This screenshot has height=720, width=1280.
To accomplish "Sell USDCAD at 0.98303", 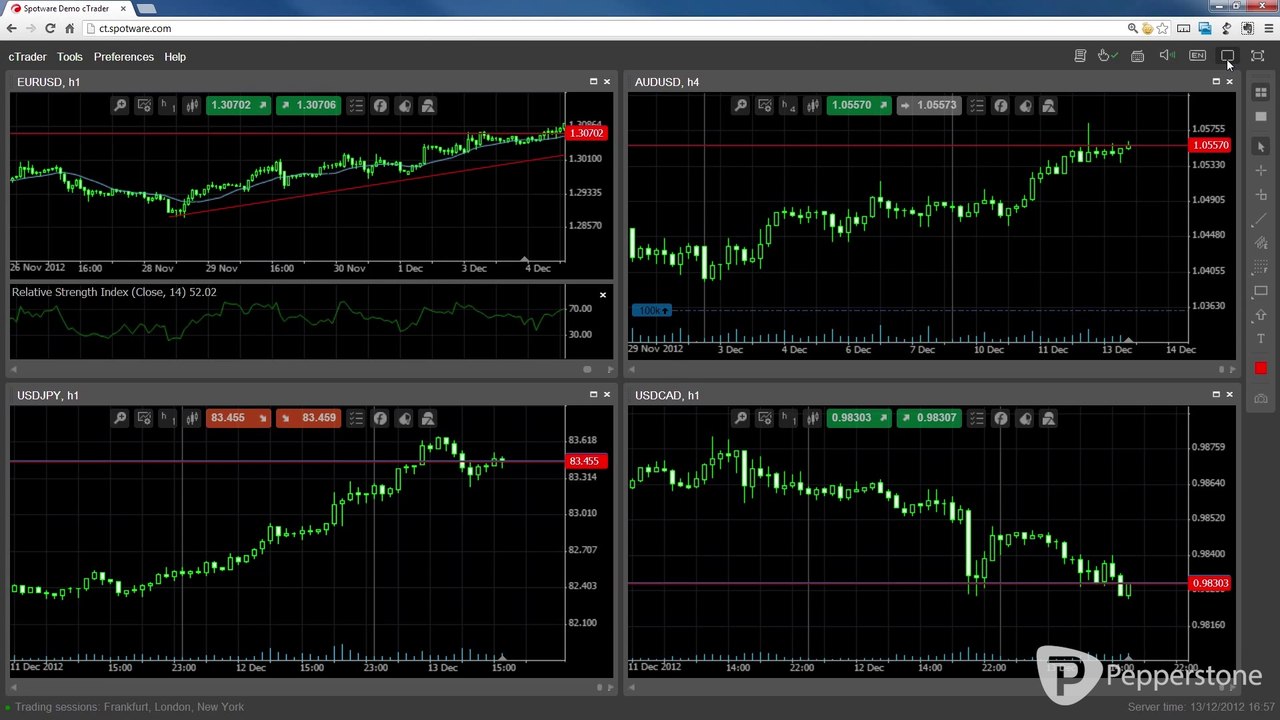I will pyautogui.click(x=858, y=418).
